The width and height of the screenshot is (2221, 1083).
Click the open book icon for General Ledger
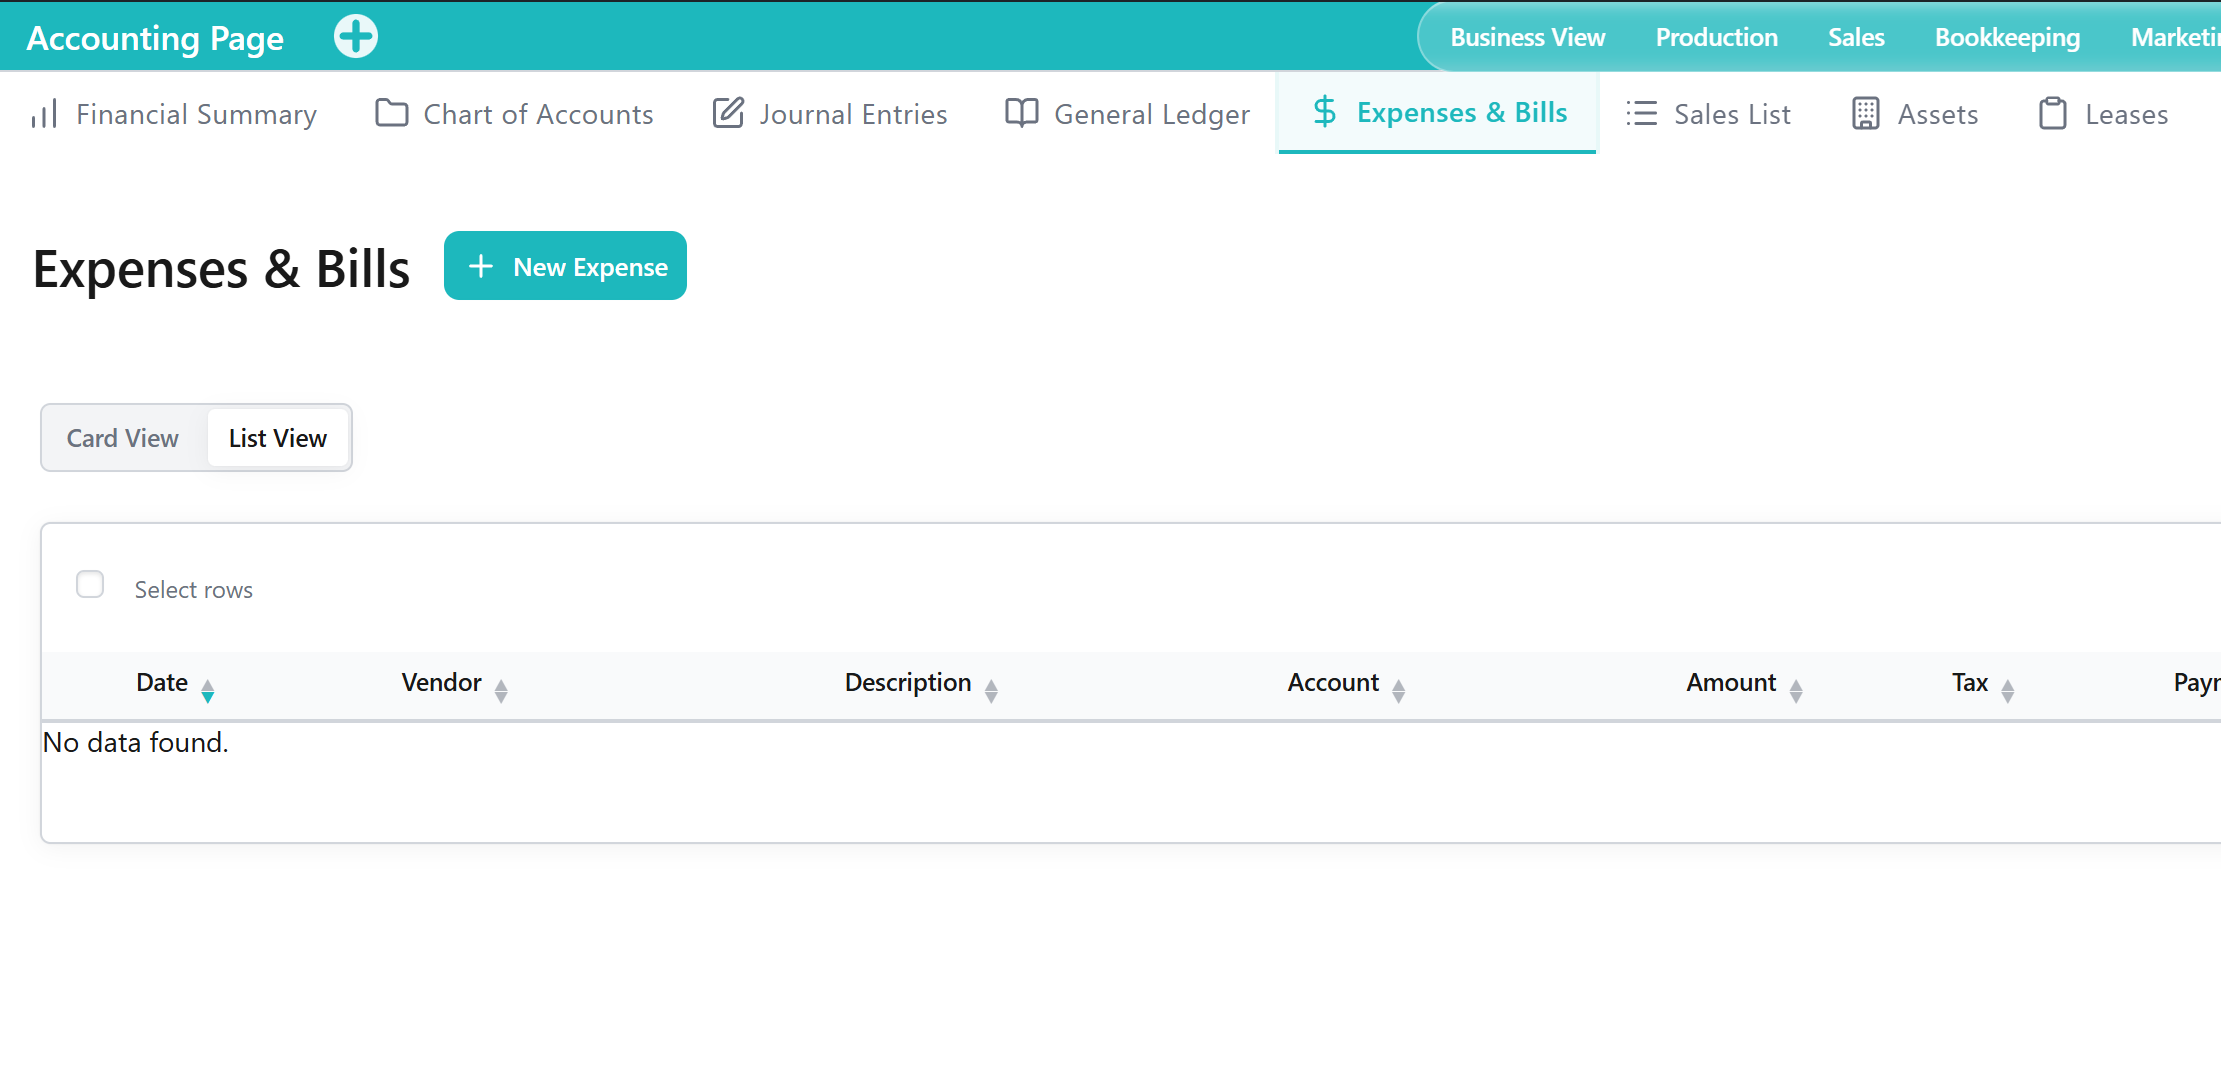pyautogui.click(x=1021, y=113)
